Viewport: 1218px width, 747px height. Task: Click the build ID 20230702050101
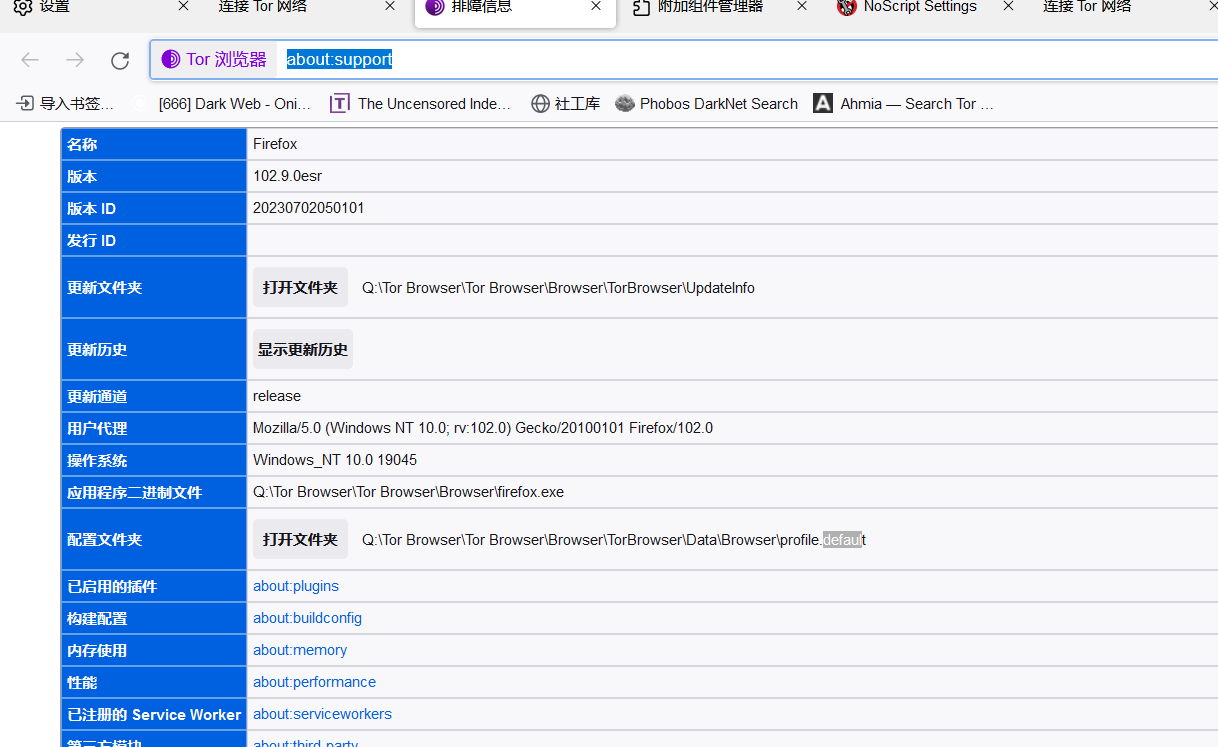click(309, 208)
